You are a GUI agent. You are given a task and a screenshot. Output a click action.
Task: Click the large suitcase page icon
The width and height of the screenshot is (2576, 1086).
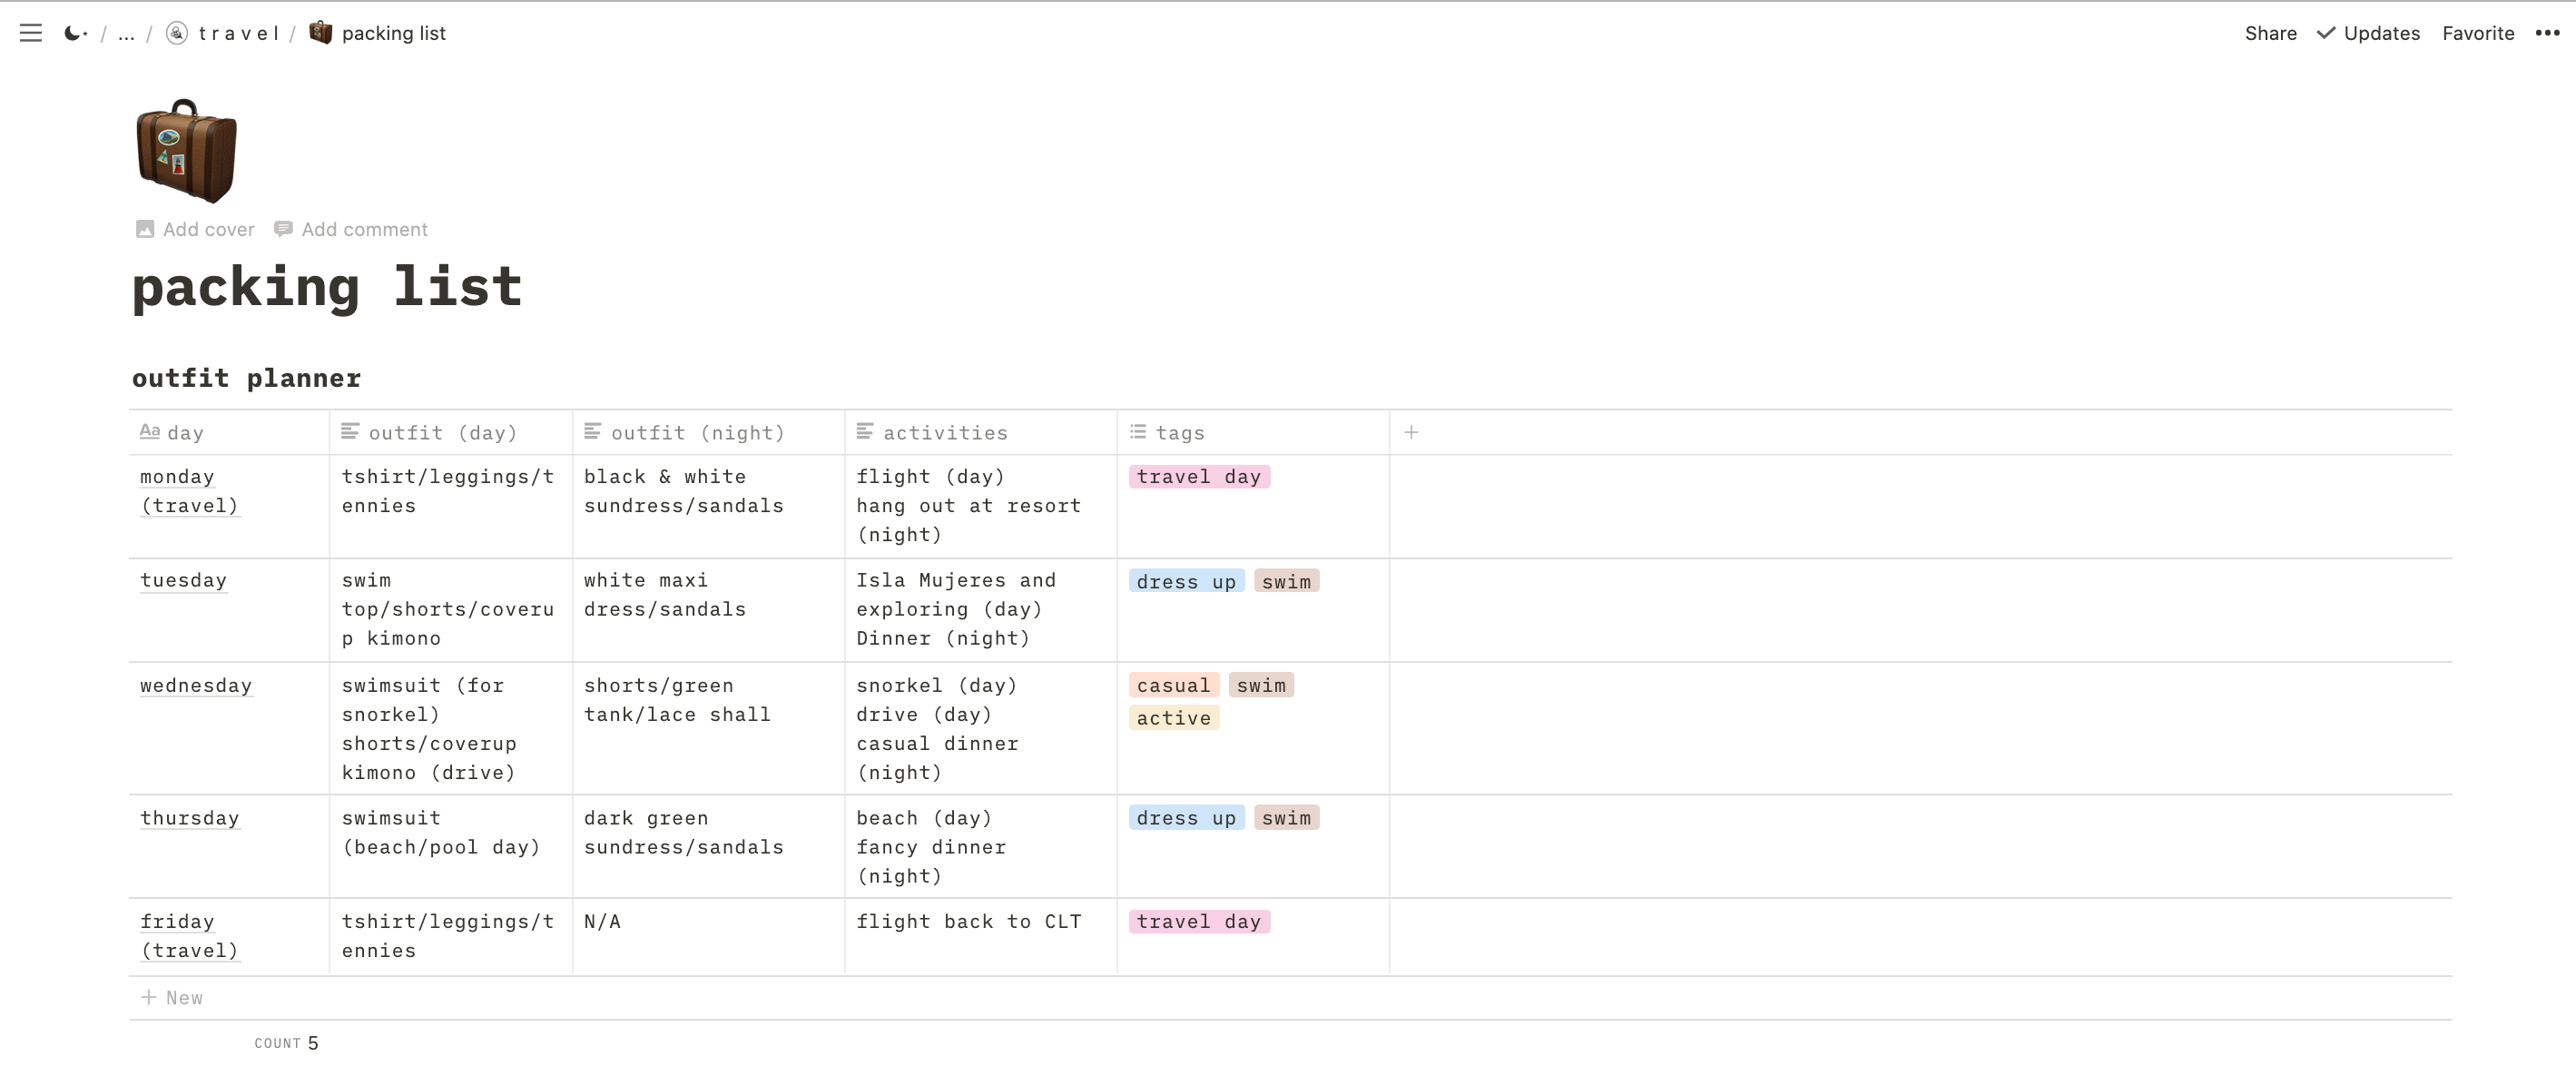click(186, 151)
